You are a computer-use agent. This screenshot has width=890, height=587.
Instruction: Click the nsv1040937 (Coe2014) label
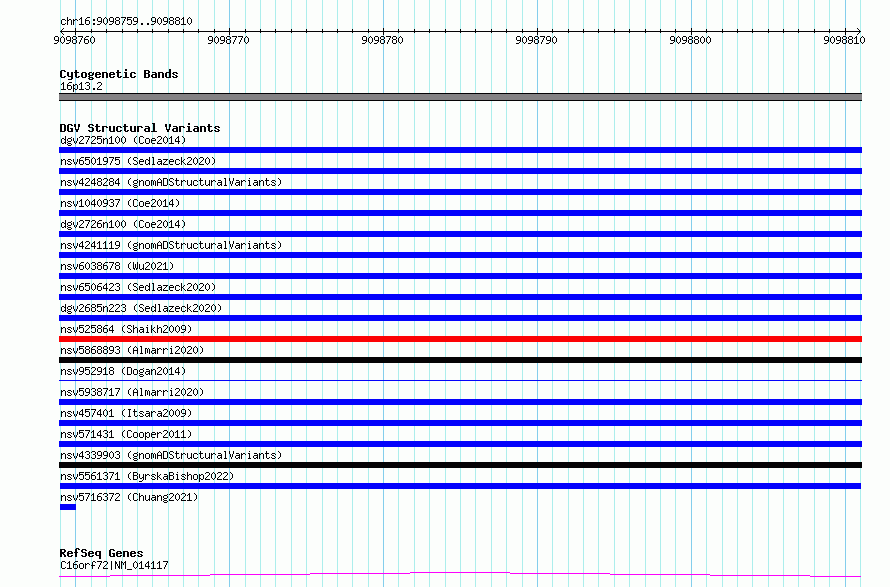pos(120,203)
